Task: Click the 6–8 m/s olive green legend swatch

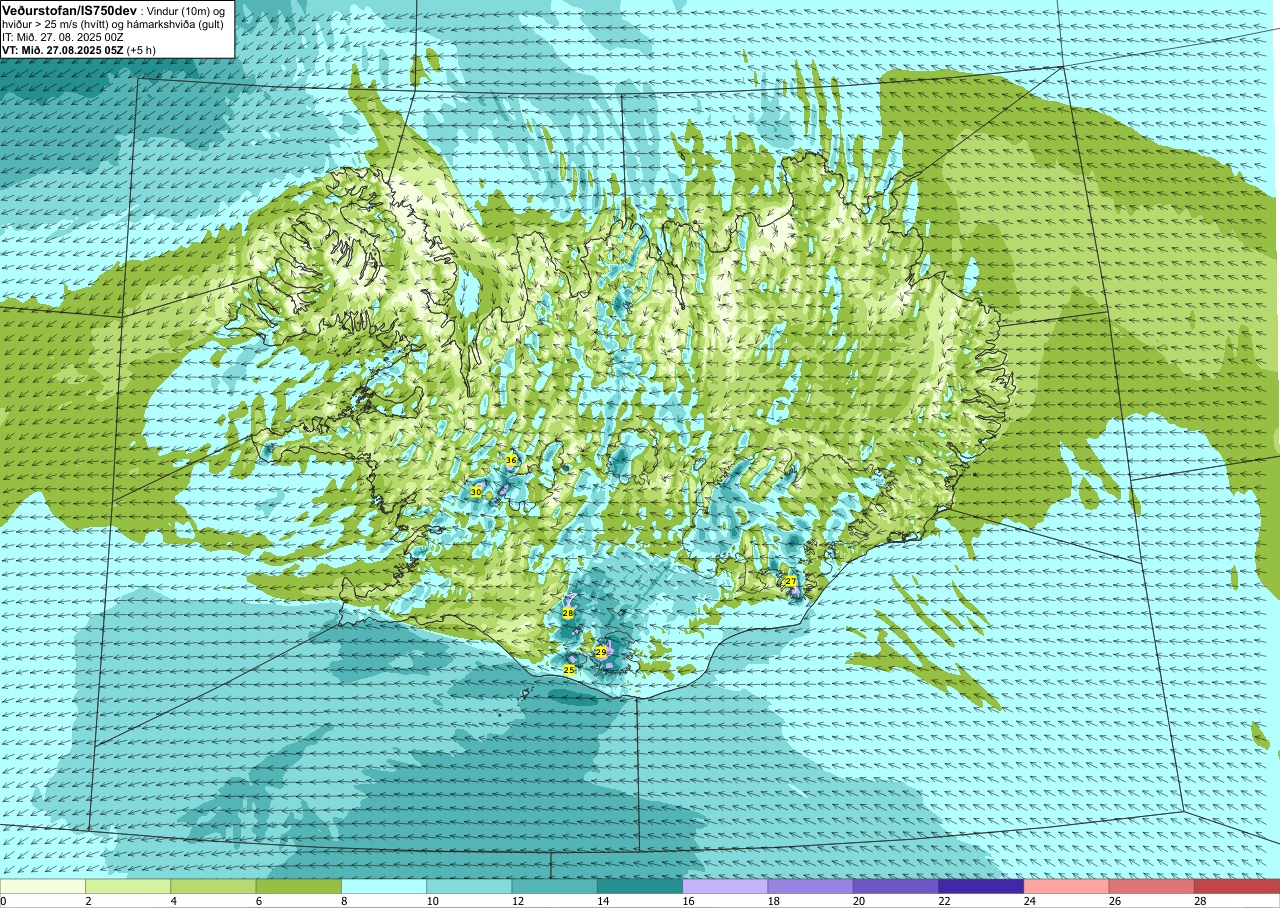Action: [x=299, y=886]
